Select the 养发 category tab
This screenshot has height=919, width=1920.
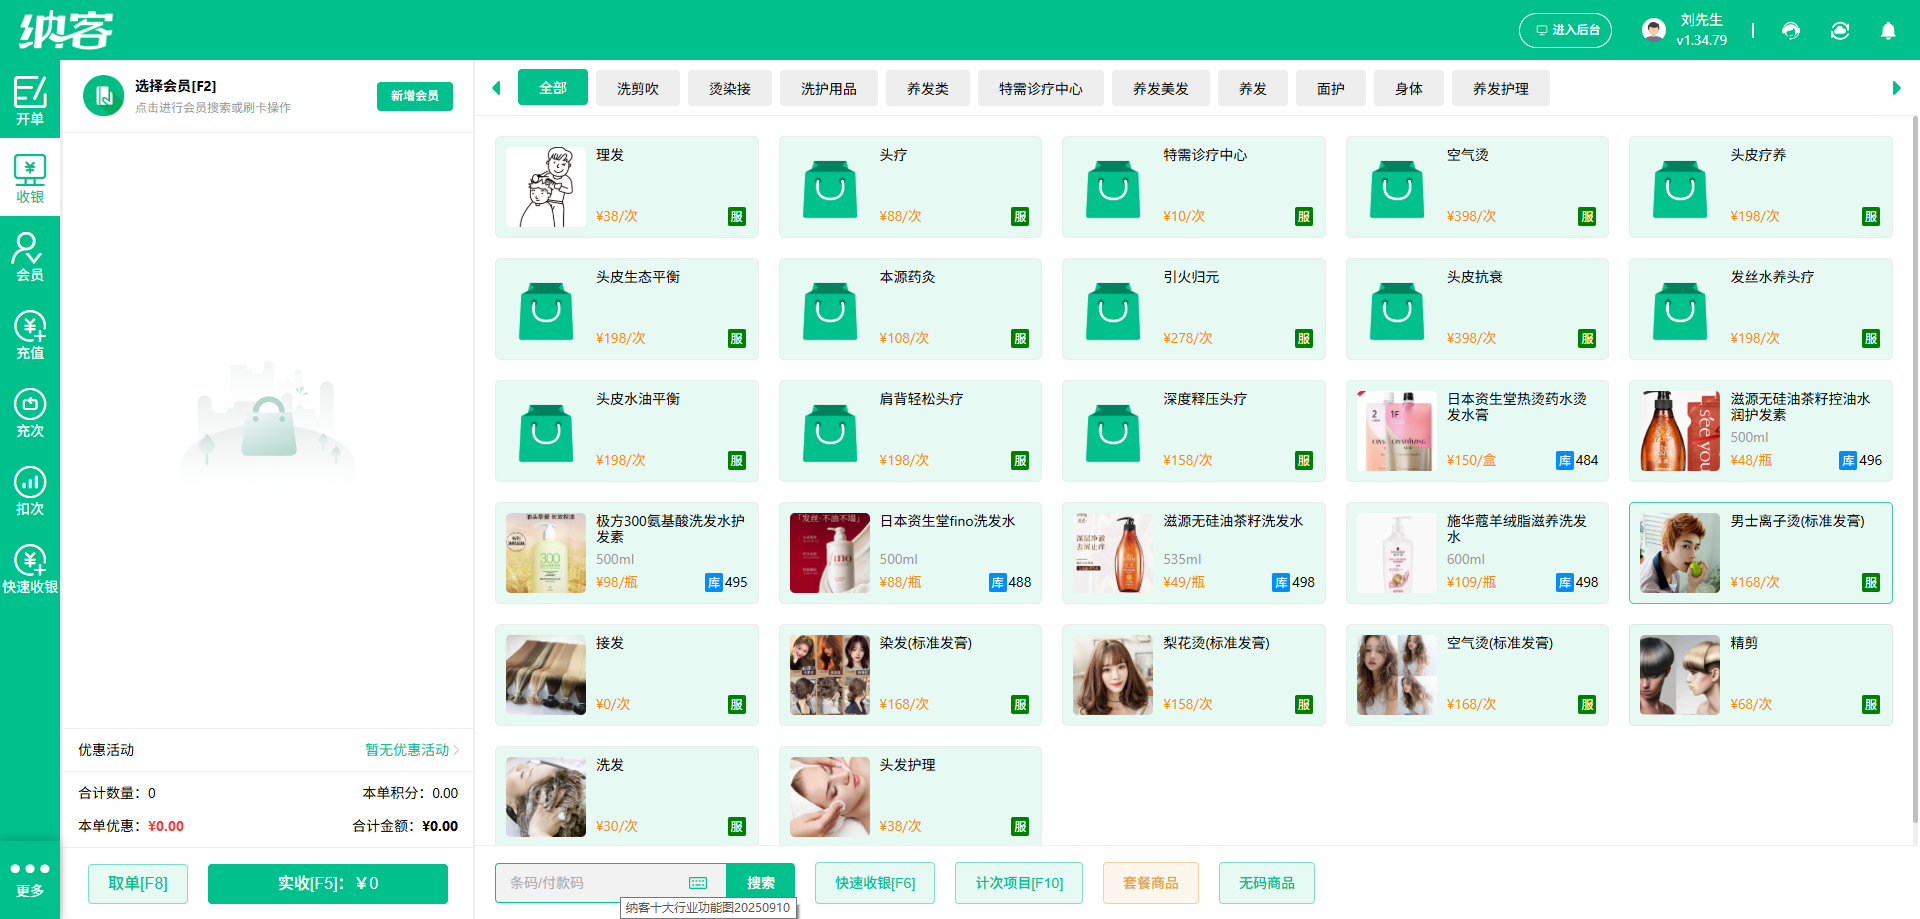[1253, 88]
